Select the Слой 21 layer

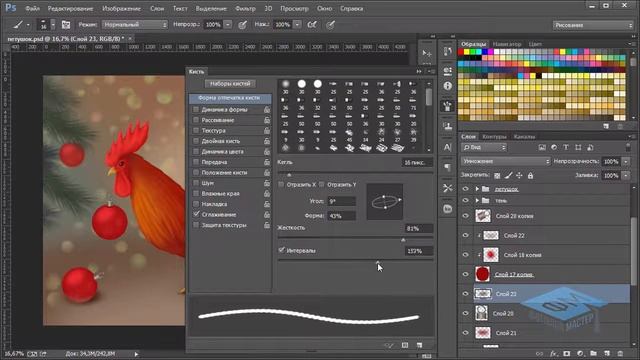pyautogui.click(x=506, y=333)
